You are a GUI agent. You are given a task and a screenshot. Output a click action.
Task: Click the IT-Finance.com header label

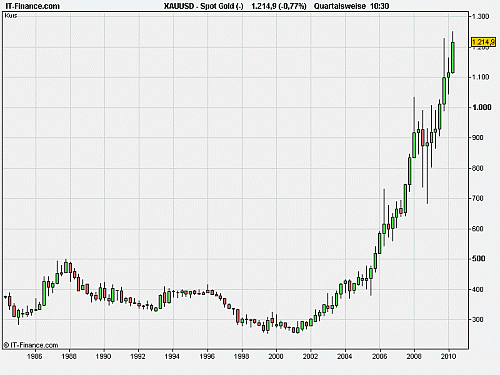click(33, 6)
